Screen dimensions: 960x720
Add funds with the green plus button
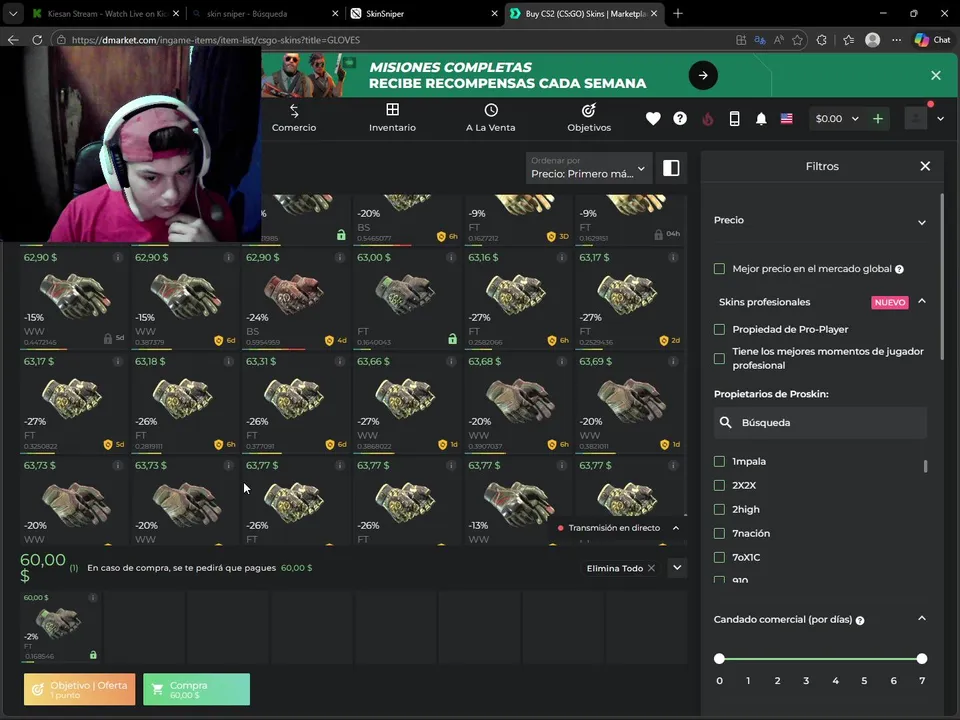pos(878,119)
